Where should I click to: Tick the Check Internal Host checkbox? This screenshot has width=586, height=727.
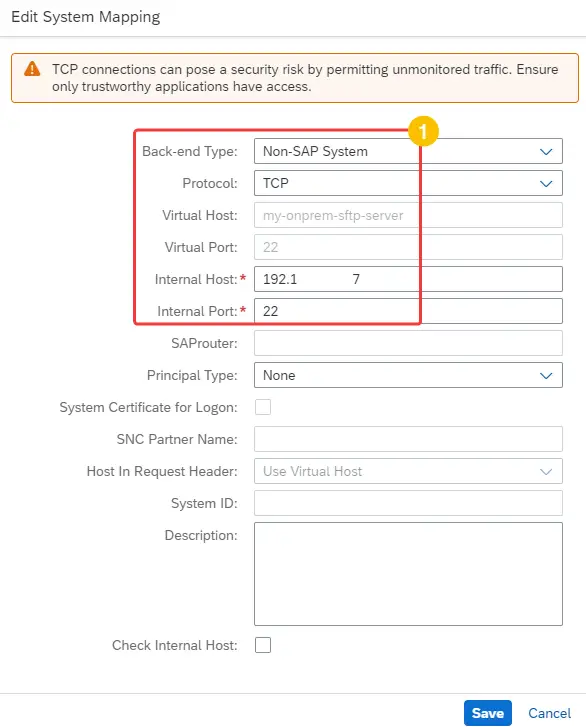pos(263,645)
